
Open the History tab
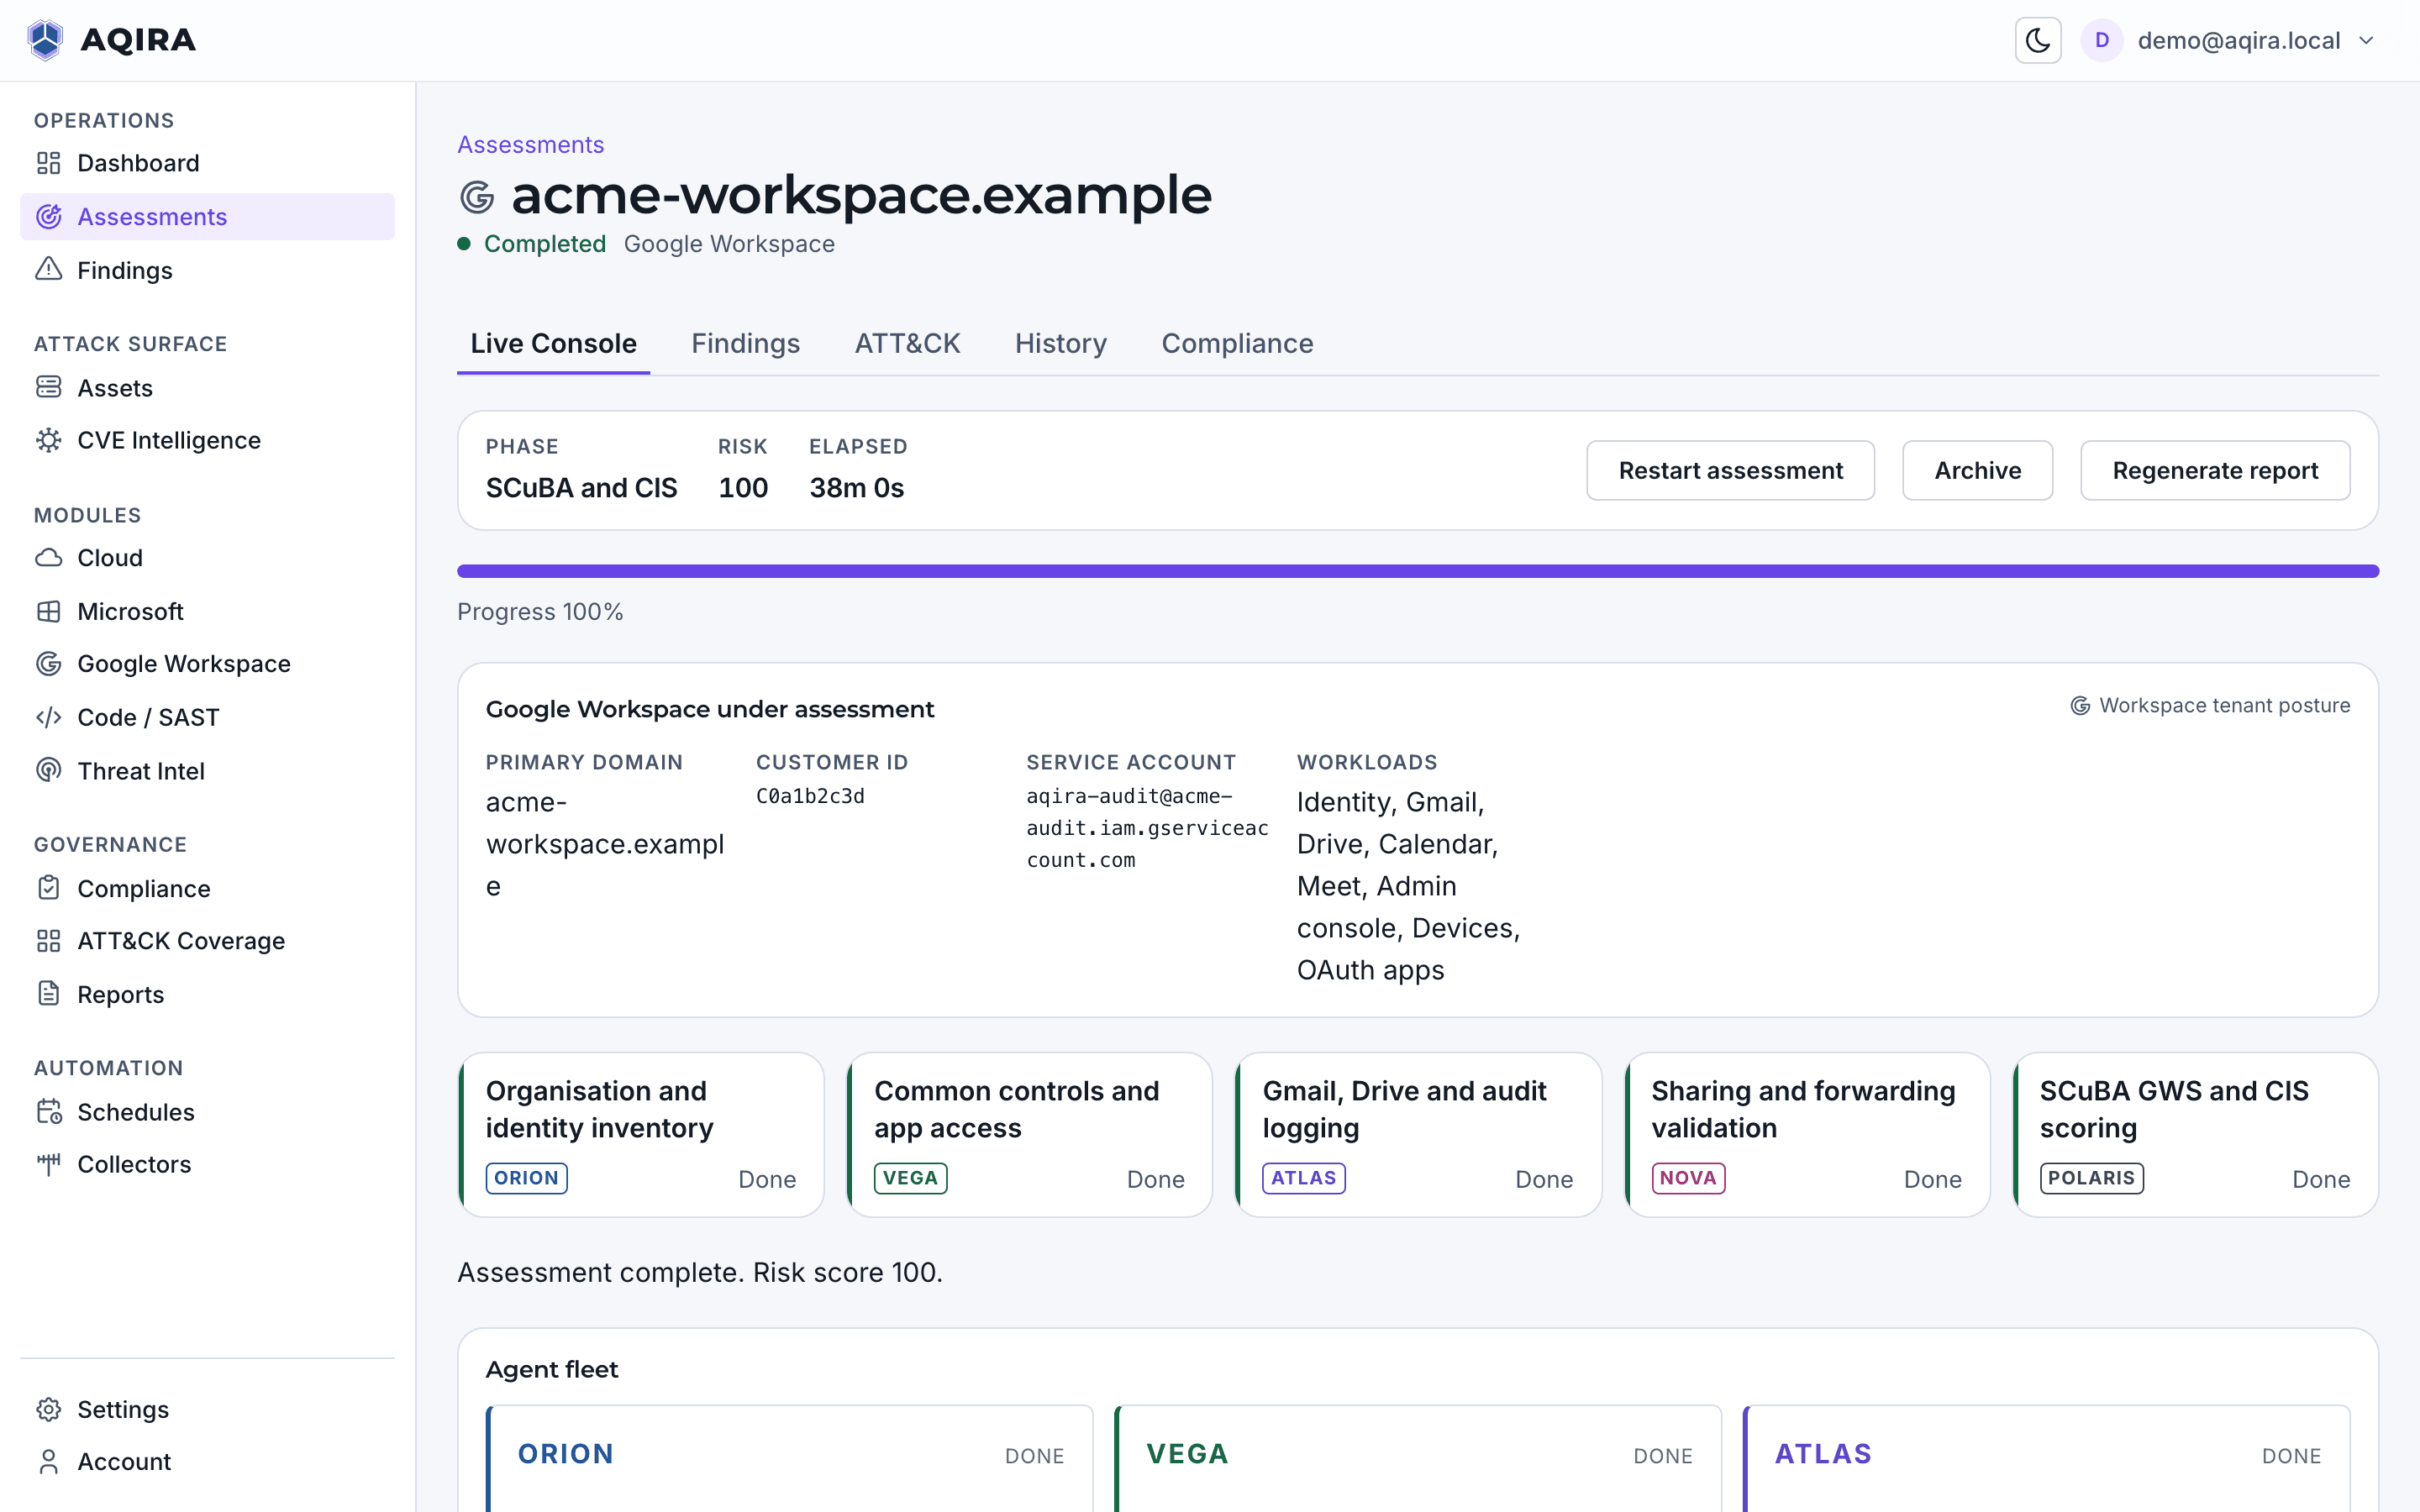pos(1061,343)
